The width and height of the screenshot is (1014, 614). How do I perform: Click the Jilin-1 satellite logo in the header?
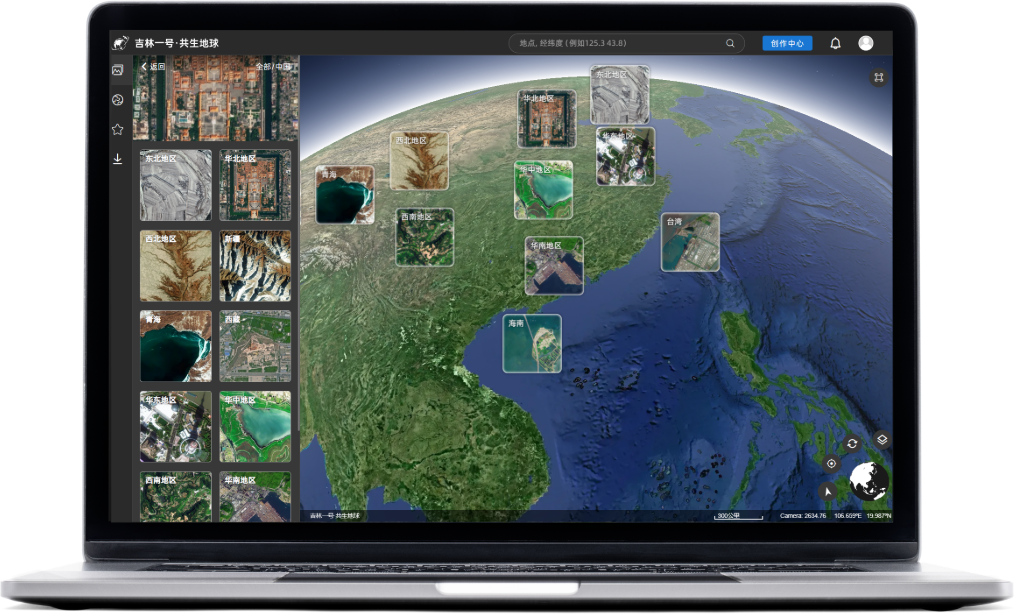point(120,43)
